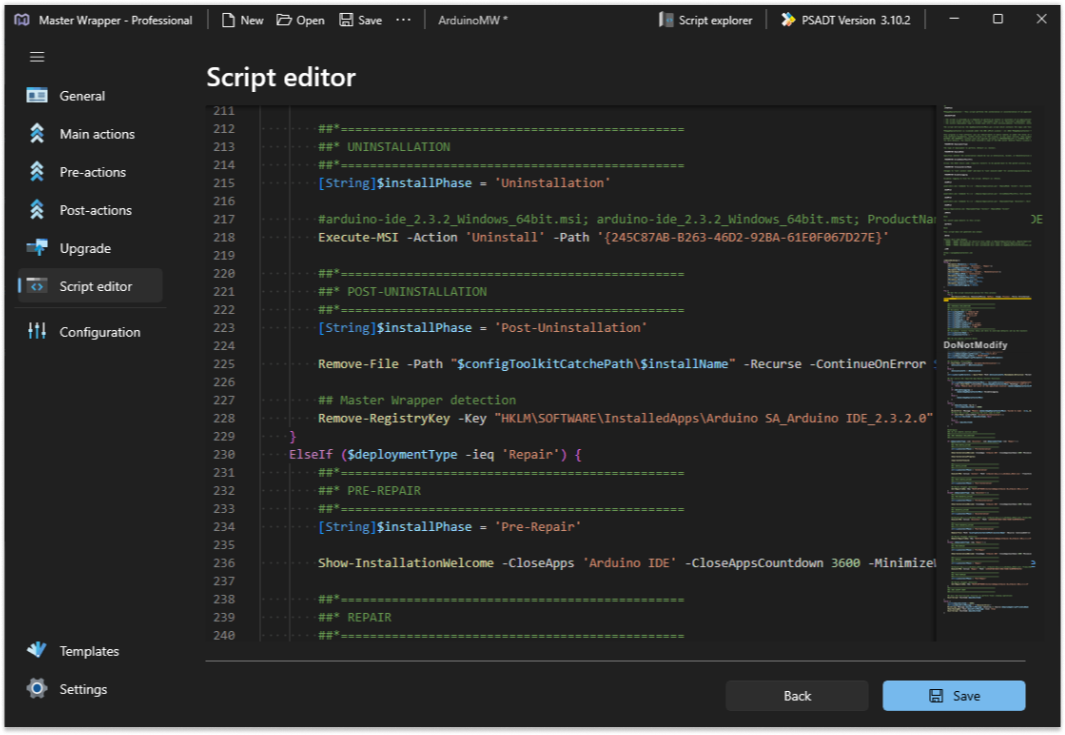1065x735 pixels.
Task: Open the General section
Action: click(82, 96)
